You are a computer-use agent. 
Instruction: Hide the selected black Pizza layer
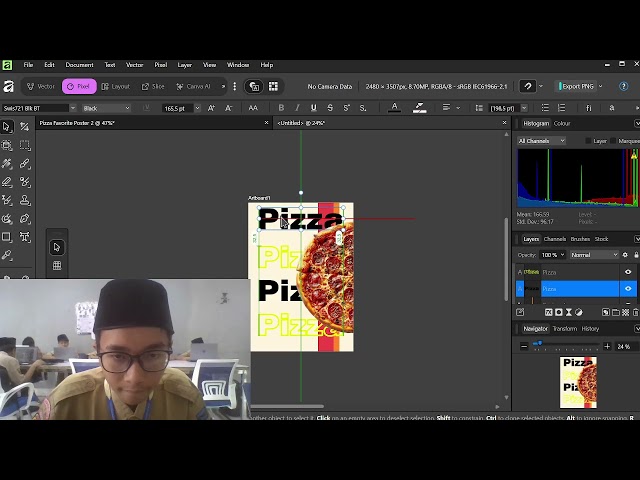(x=628, y=289)
